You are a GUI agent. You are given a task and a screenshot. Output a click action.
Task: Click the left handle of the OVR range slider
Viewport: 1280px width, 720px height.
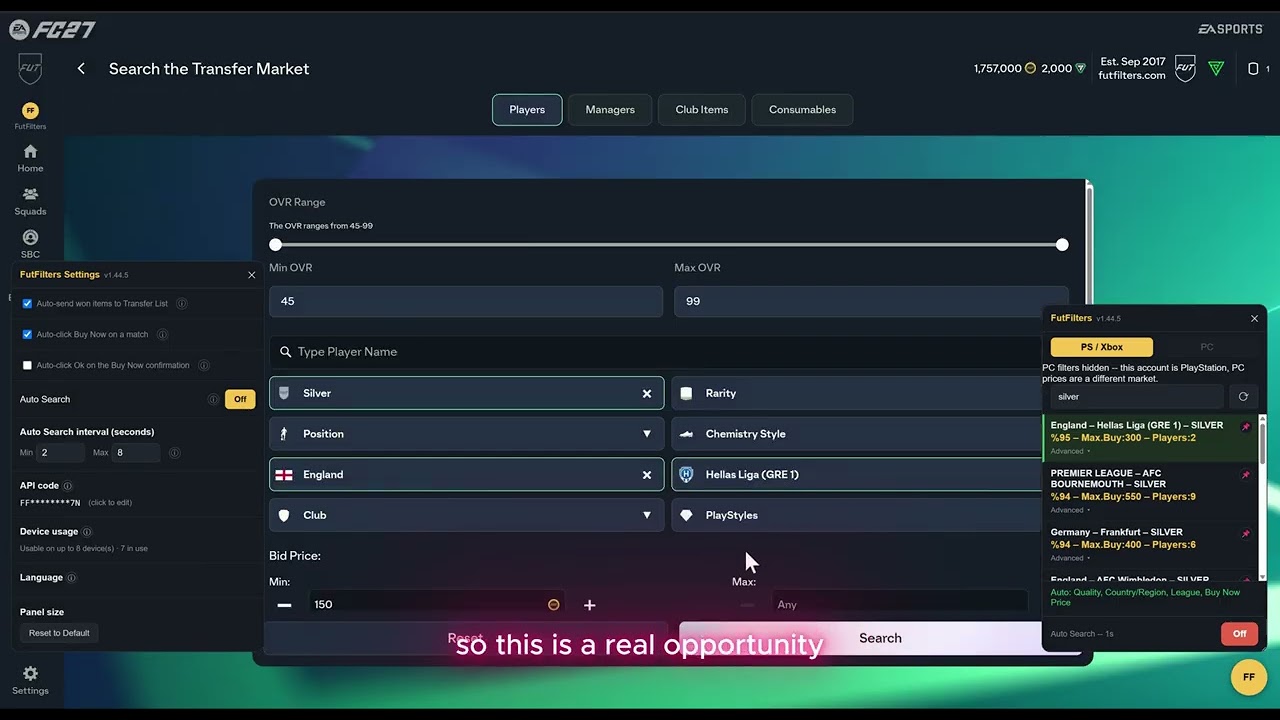(276, 245)
